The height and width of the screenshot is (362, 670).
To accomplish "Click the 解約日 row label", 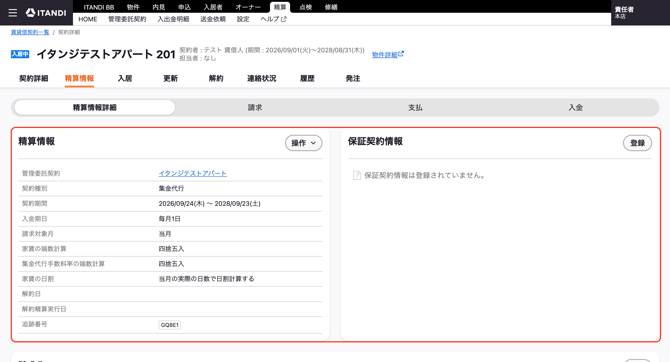I will pos(31,294).
